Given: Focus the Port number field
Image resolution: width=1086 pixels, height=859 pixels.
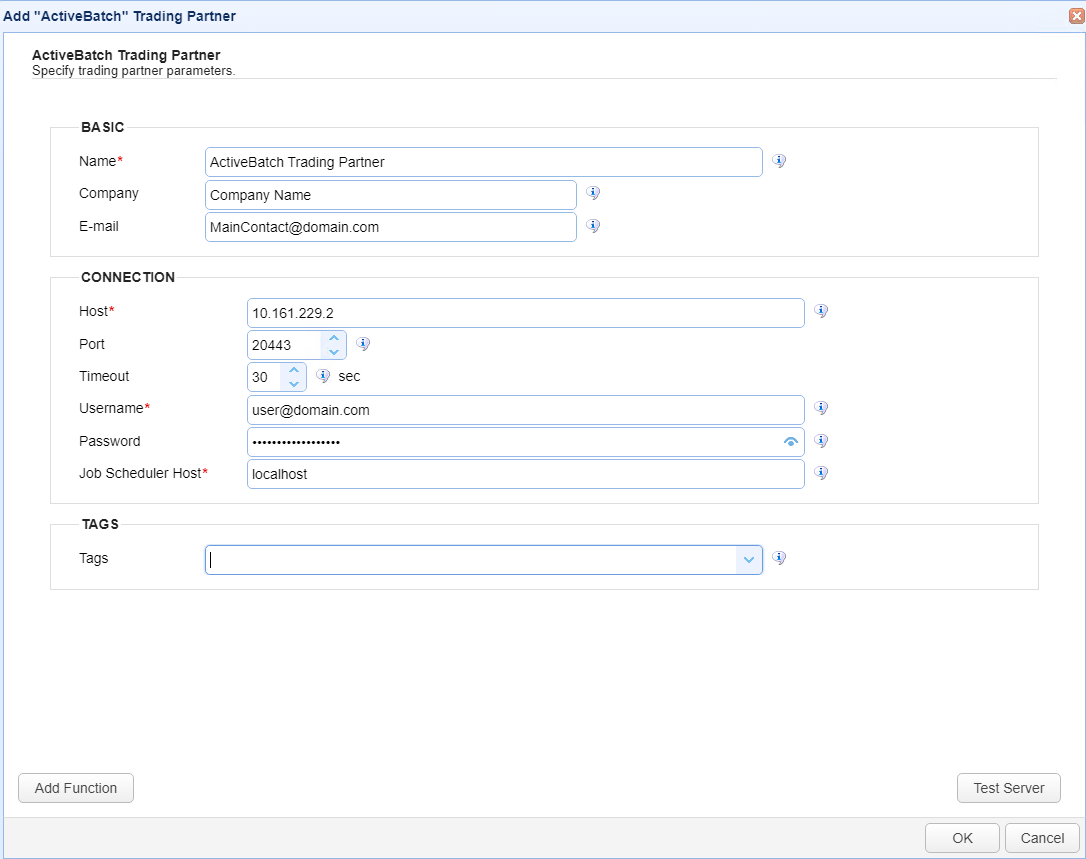Looking at the screenshot, I should point(285,345).
